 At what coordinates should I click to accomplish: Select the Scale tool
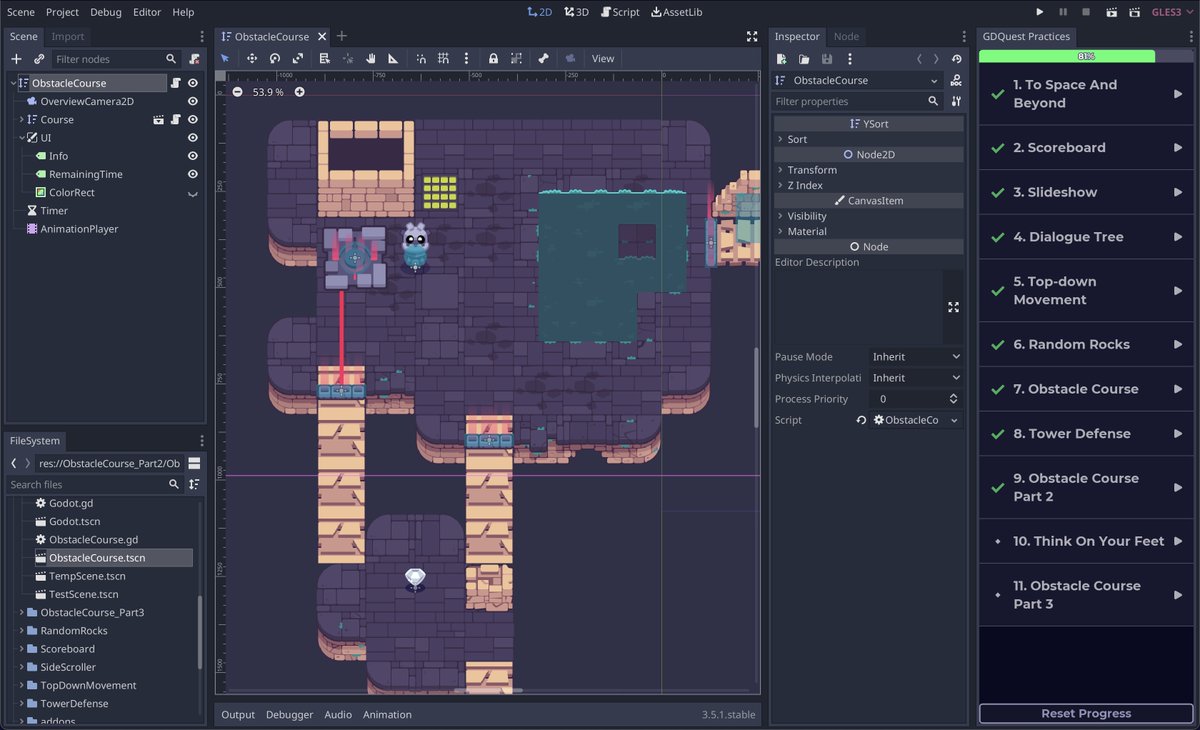(297, 58)
